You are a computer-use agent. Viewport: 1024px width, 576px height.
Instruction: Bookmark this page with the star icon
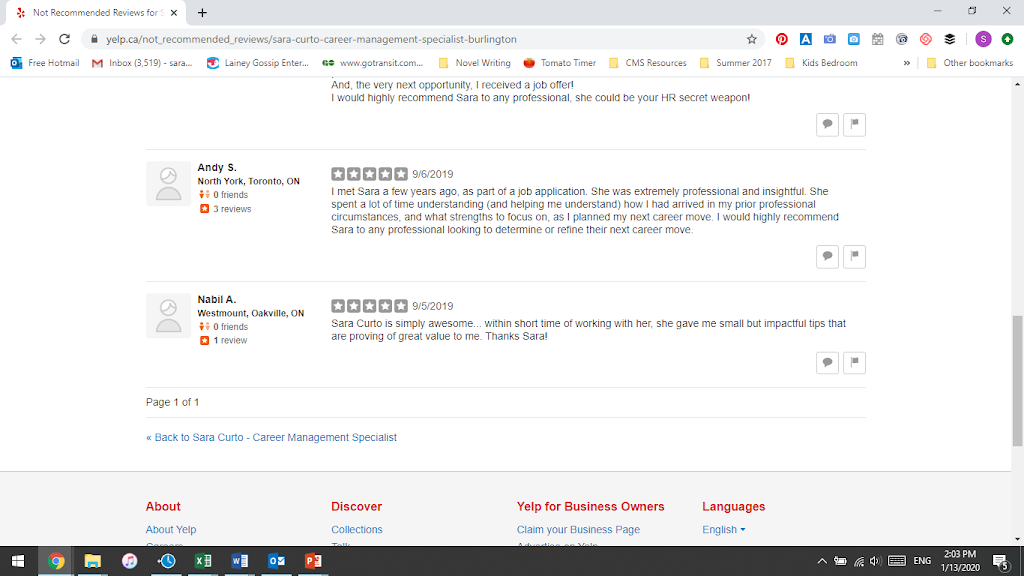coord(752,39)
